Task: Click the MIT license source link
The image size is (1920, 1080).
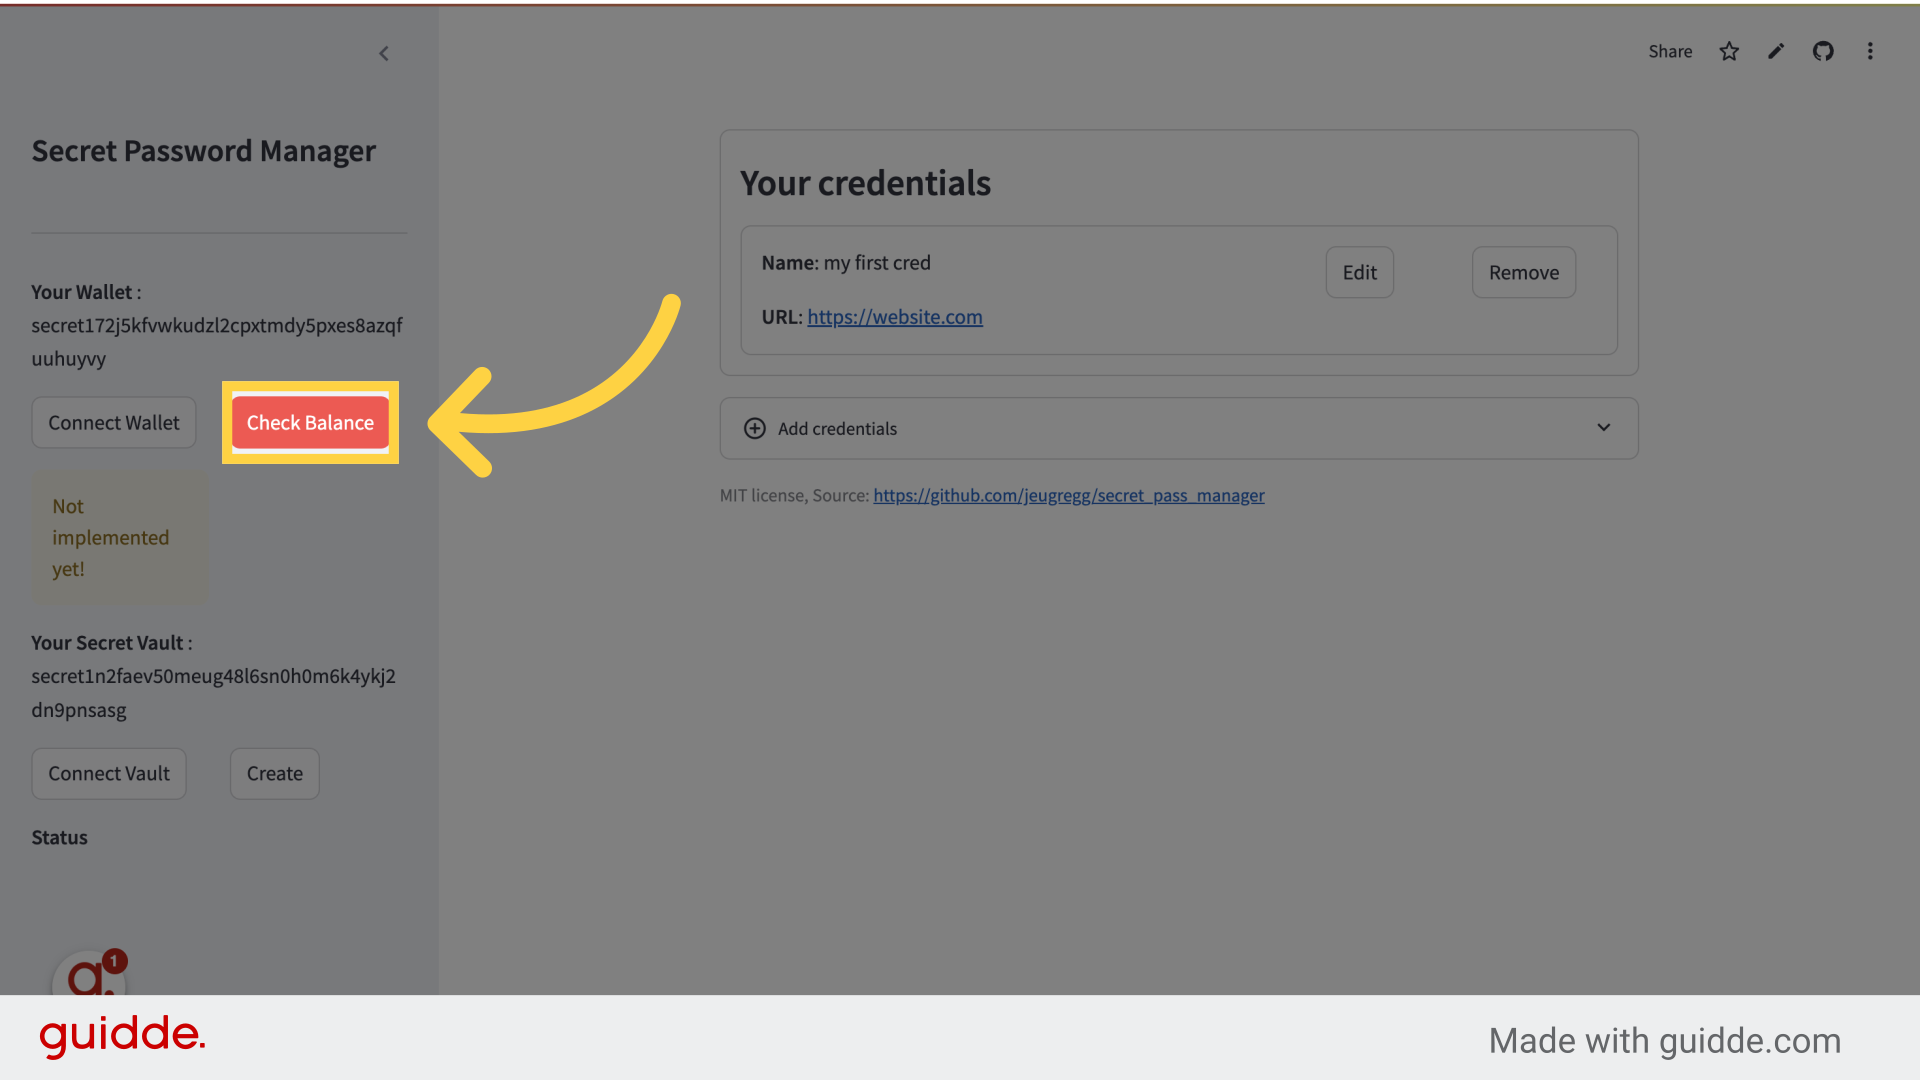Action: pyautogui.click(x=1069, y=495)
